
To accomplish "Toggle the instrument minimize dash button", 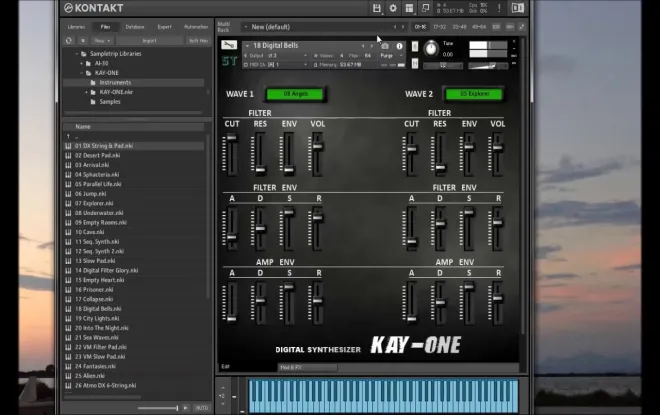I will coord(514,48).
